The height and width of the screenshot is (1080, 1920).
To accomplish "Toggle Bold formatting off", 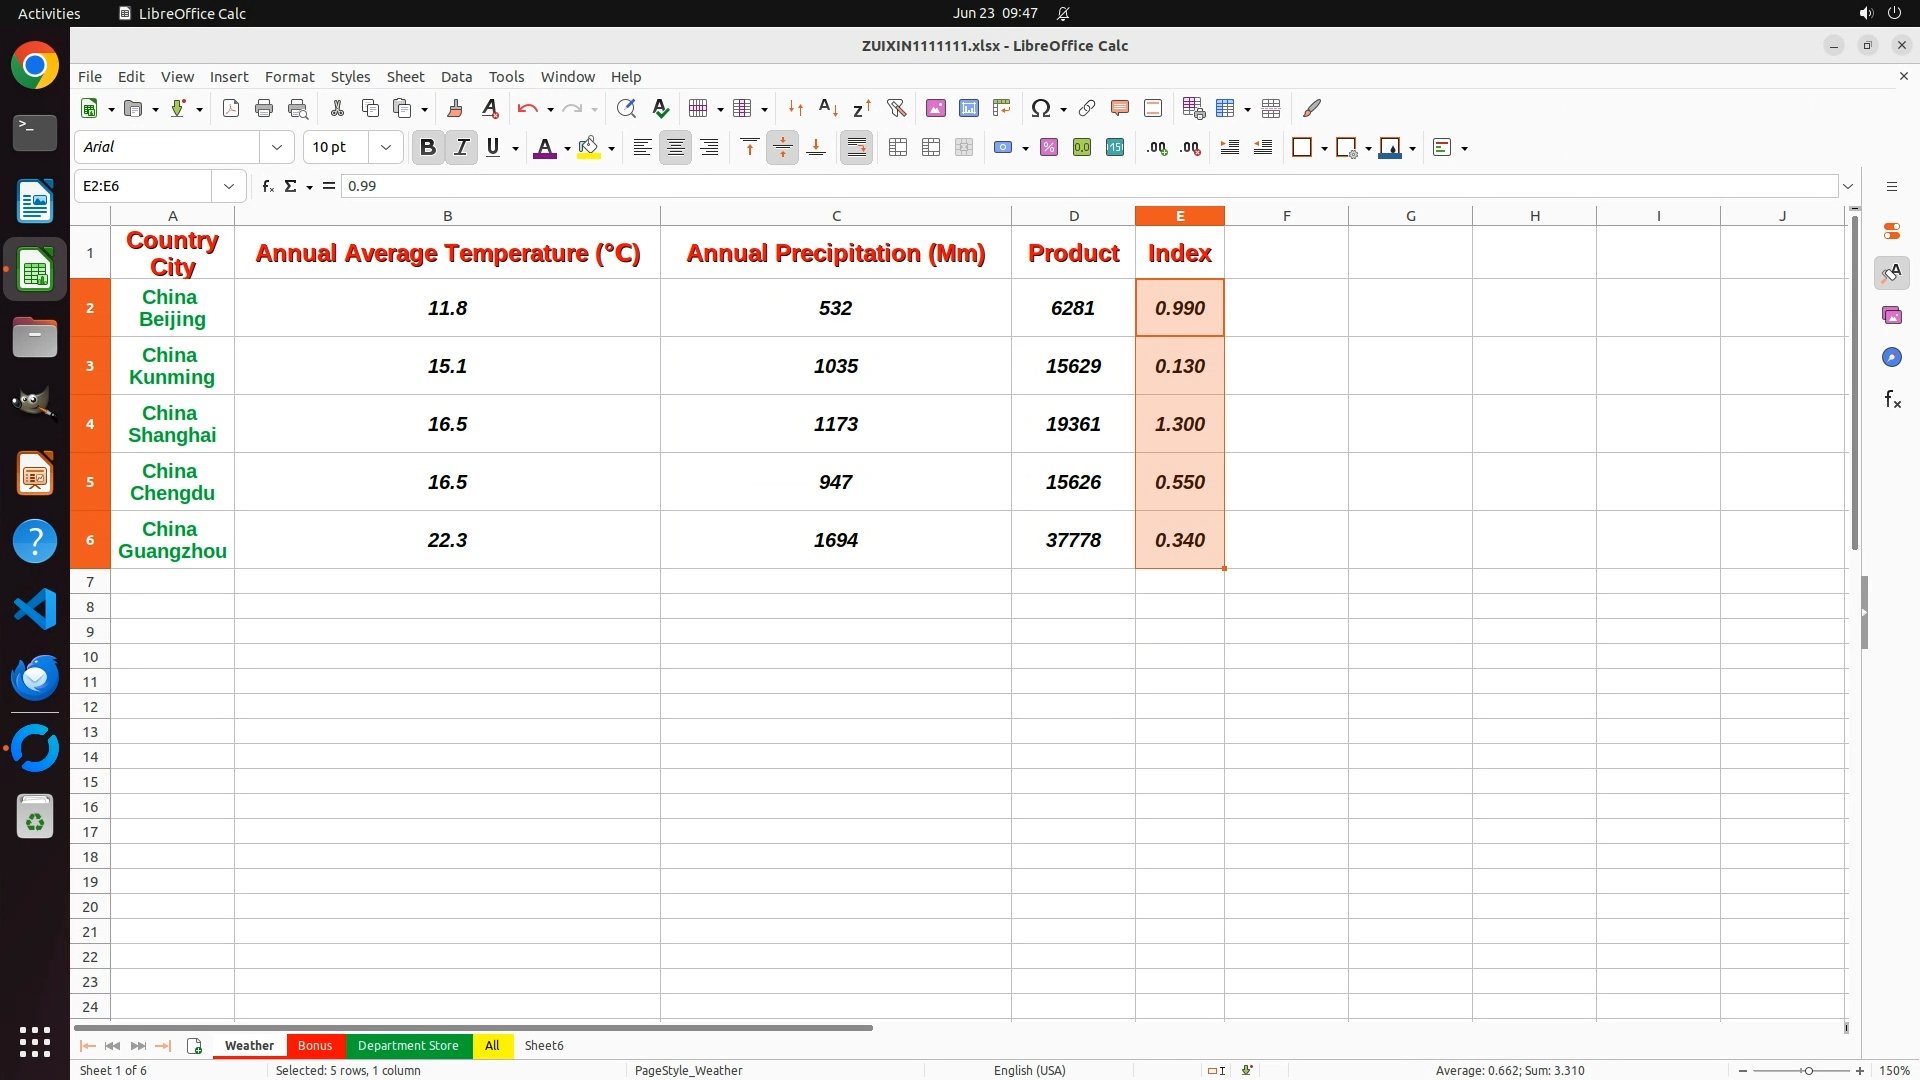I will (428, 147).
